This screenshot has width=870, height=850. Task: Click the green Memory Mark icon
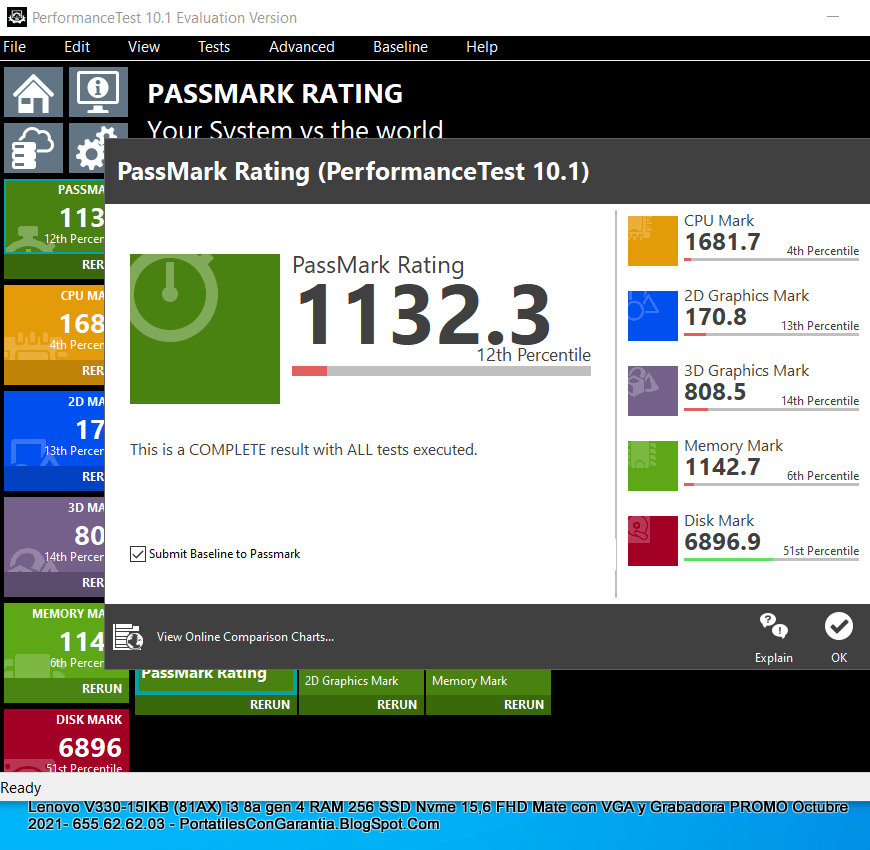pyautogui.click(x=652, y=466)
